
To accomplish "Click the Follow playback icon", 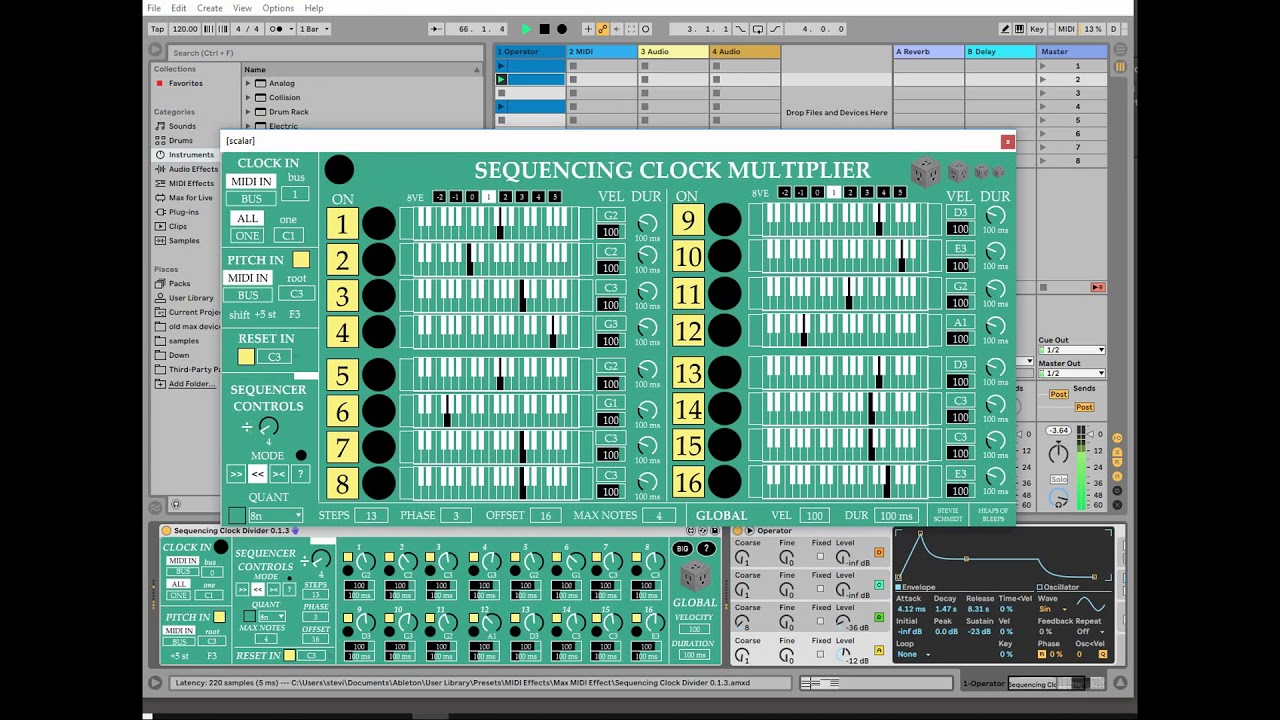I will click(435, 29).
